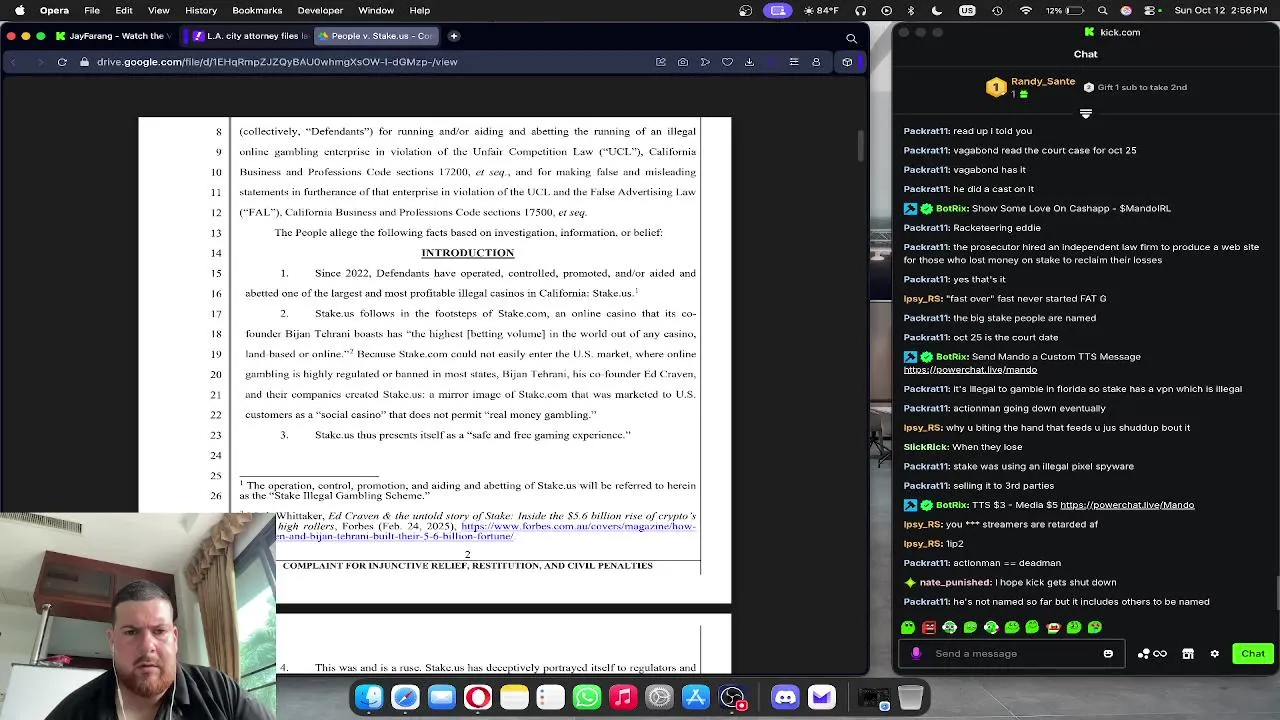
Task: Open the Opera snapshot camera tool
Action: pyautogui.click(x=683, y=62)
